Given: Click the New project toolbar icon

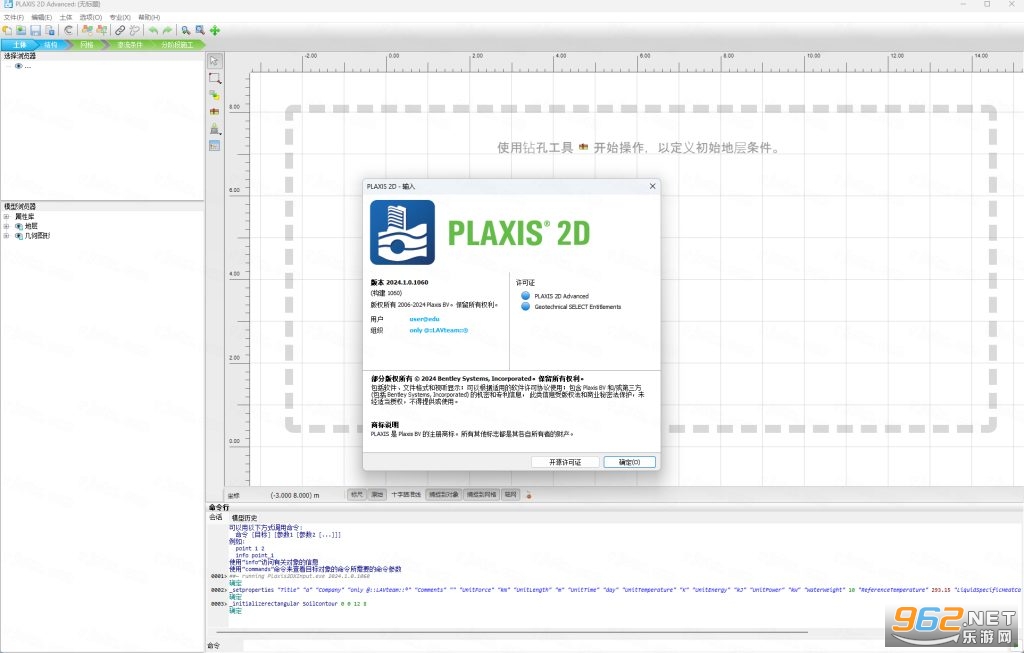Looking at the screenshot, I should click(7, 30).
